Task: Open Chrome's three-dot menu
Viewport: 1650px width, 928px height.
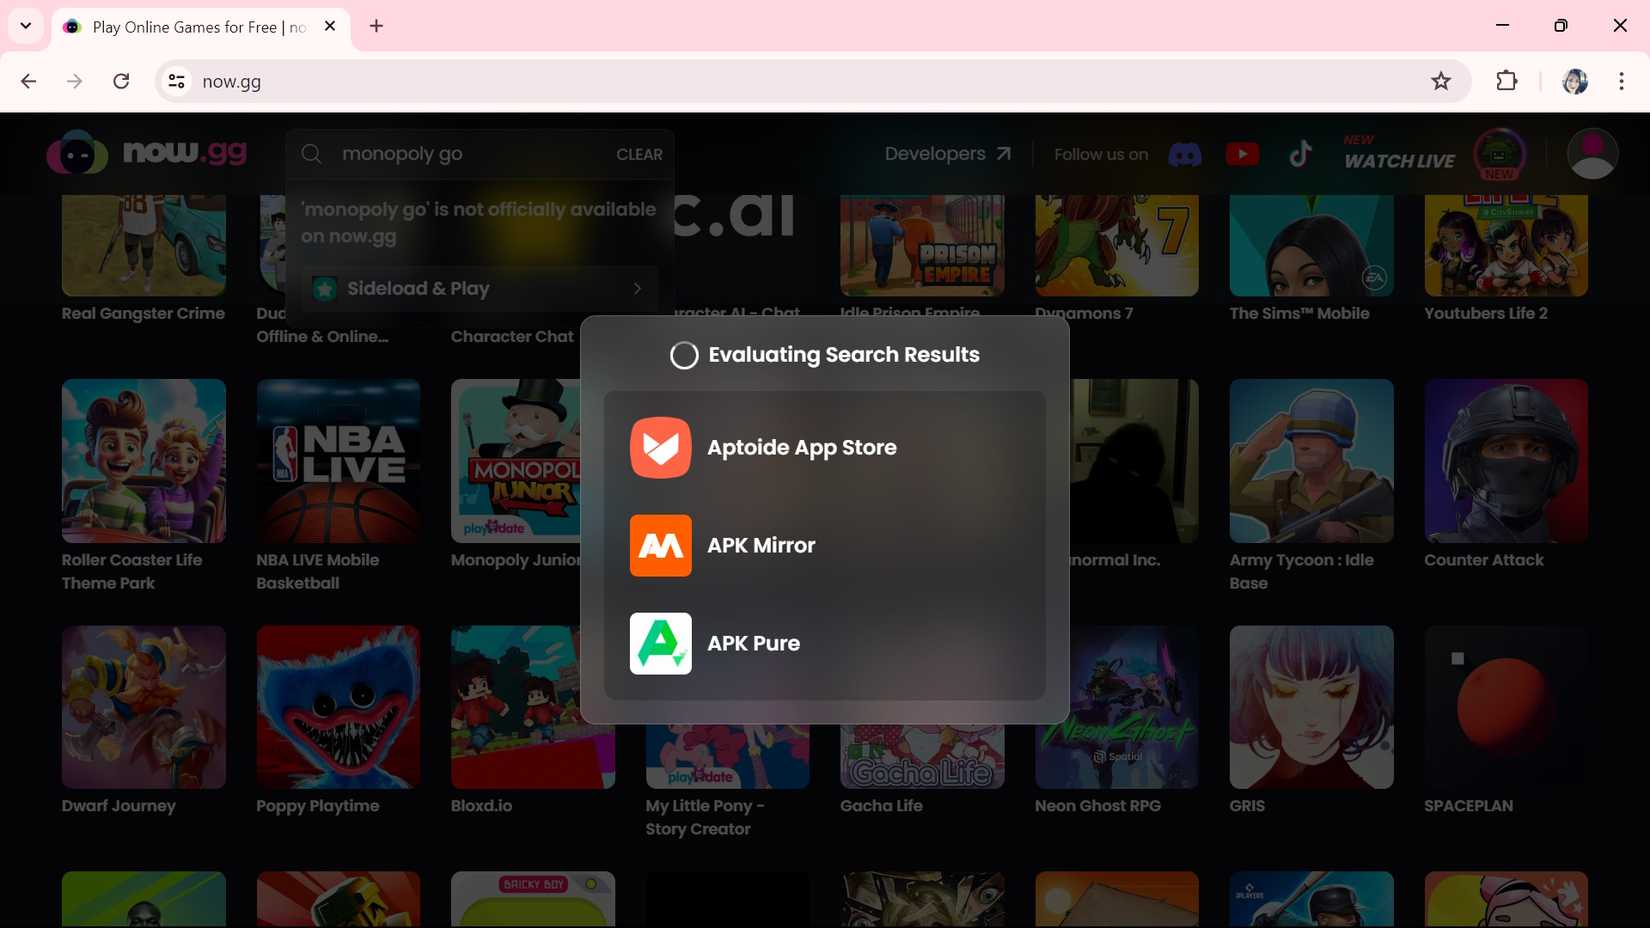Action: point(1621,82)
